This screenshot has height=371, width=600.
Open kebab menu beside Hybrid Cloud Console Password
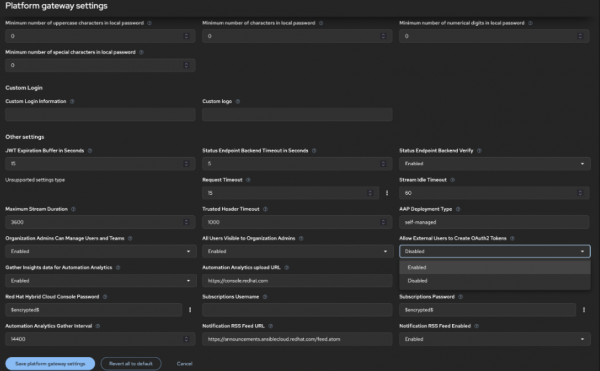coord(190,310)
